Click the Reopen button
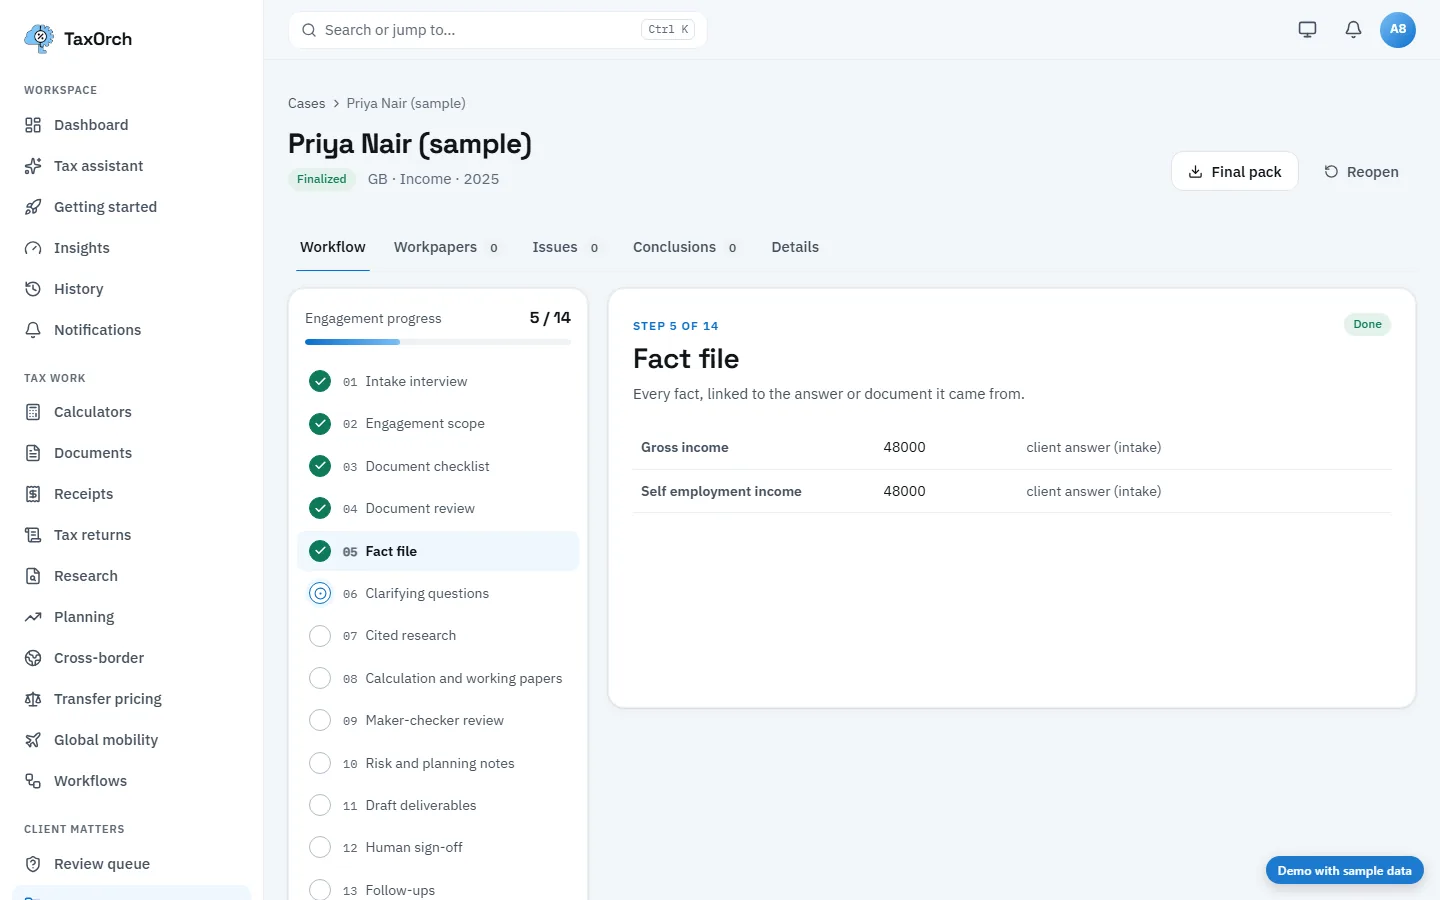This screenshot has width=1440, height=900. click(1361, 172)
